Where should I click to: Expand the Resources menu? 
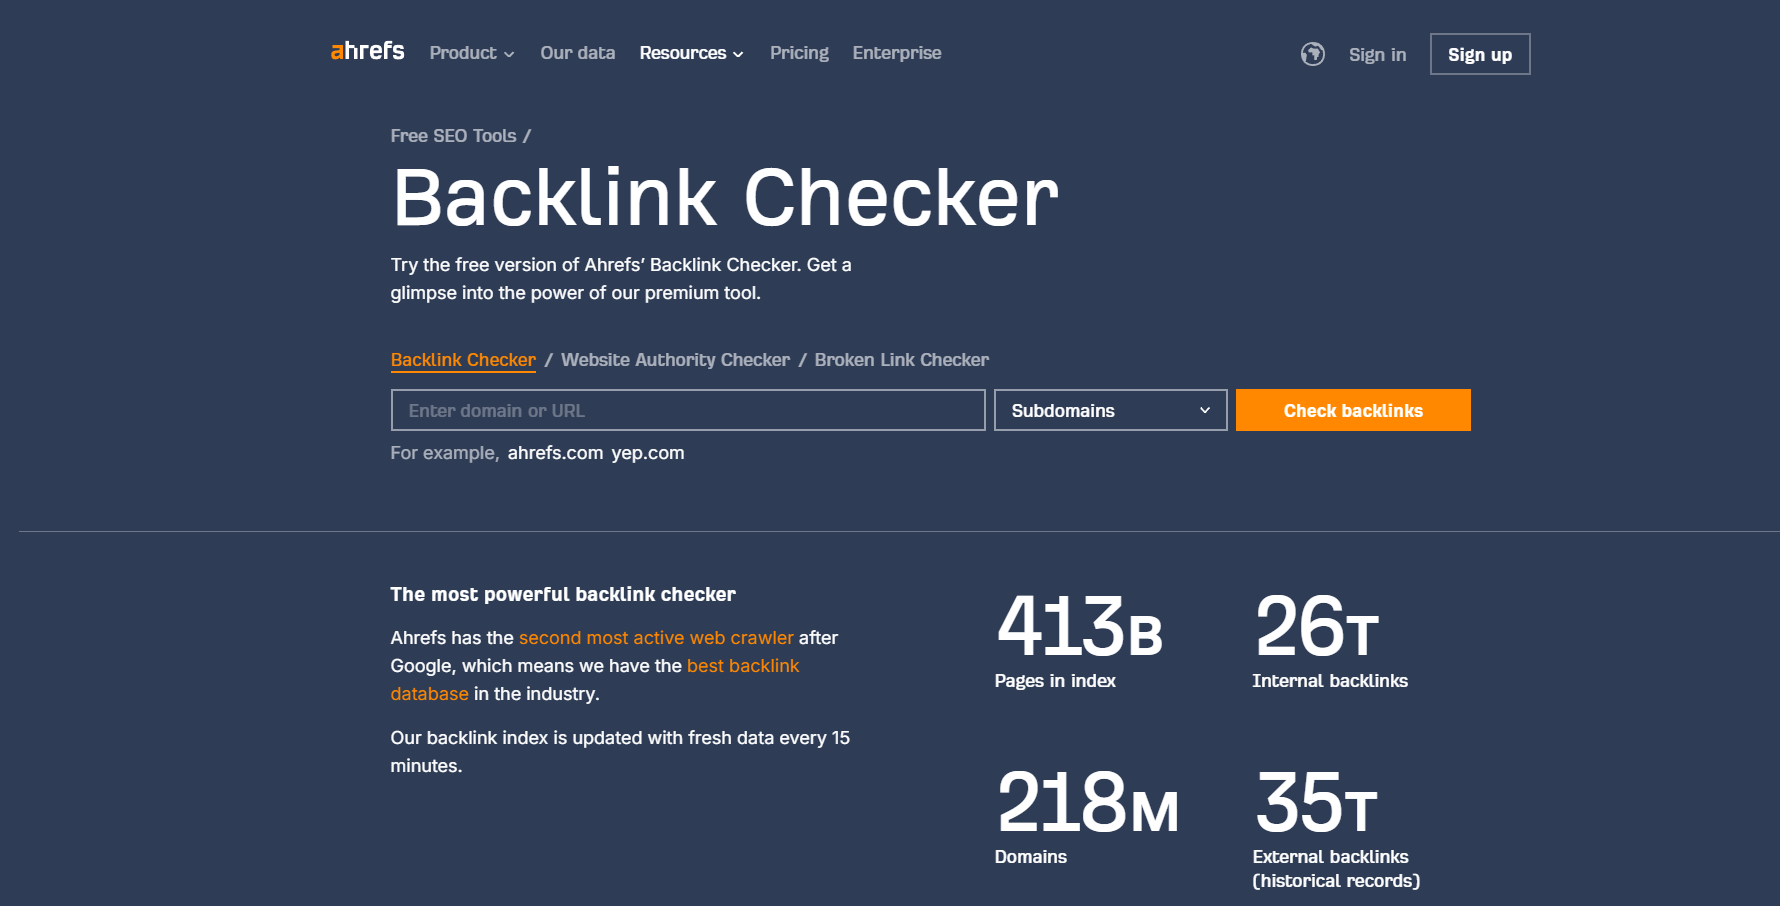pyautogui.click(x=691, y=53)
